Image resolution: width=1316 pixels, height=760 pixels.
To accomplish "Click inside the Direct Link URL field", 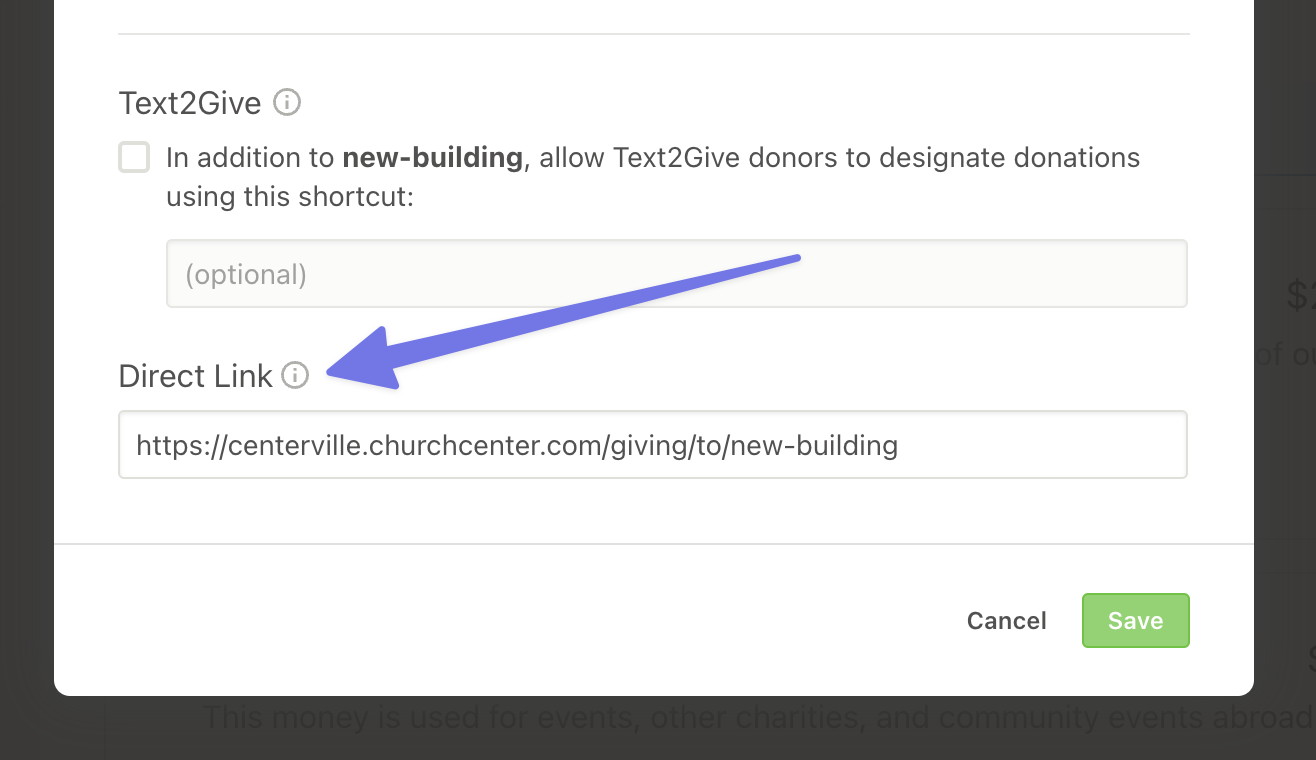I will (653, 444).
